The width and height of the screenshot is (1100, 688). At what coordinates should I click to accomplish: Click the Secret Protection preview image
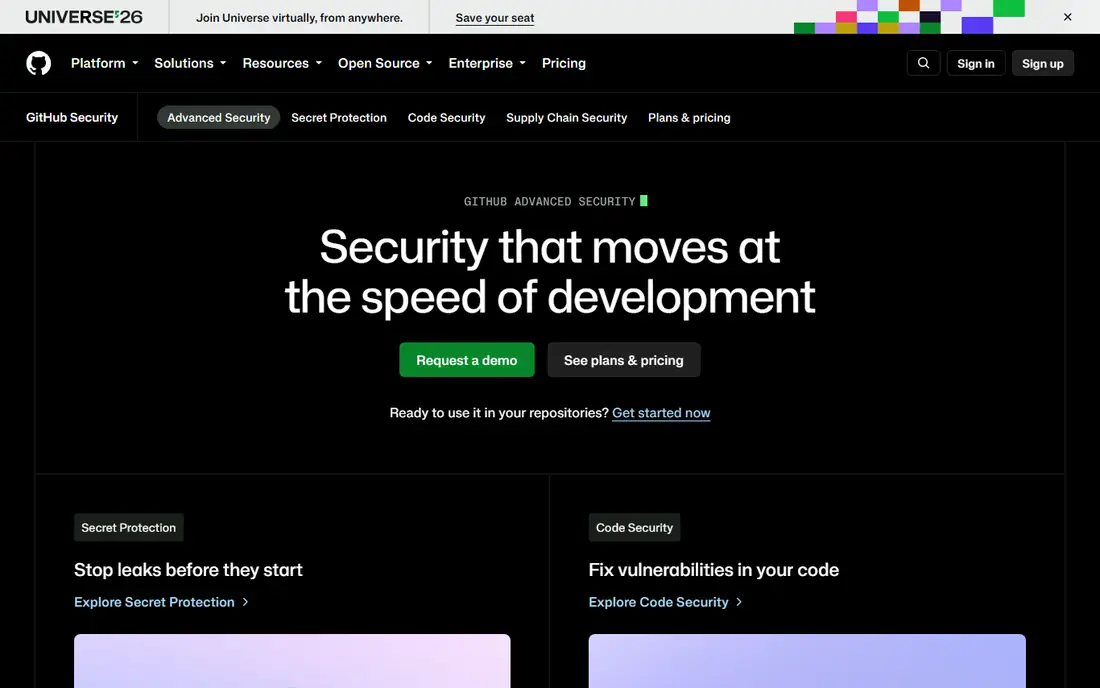pyautogui.click(x=292, y=661)
